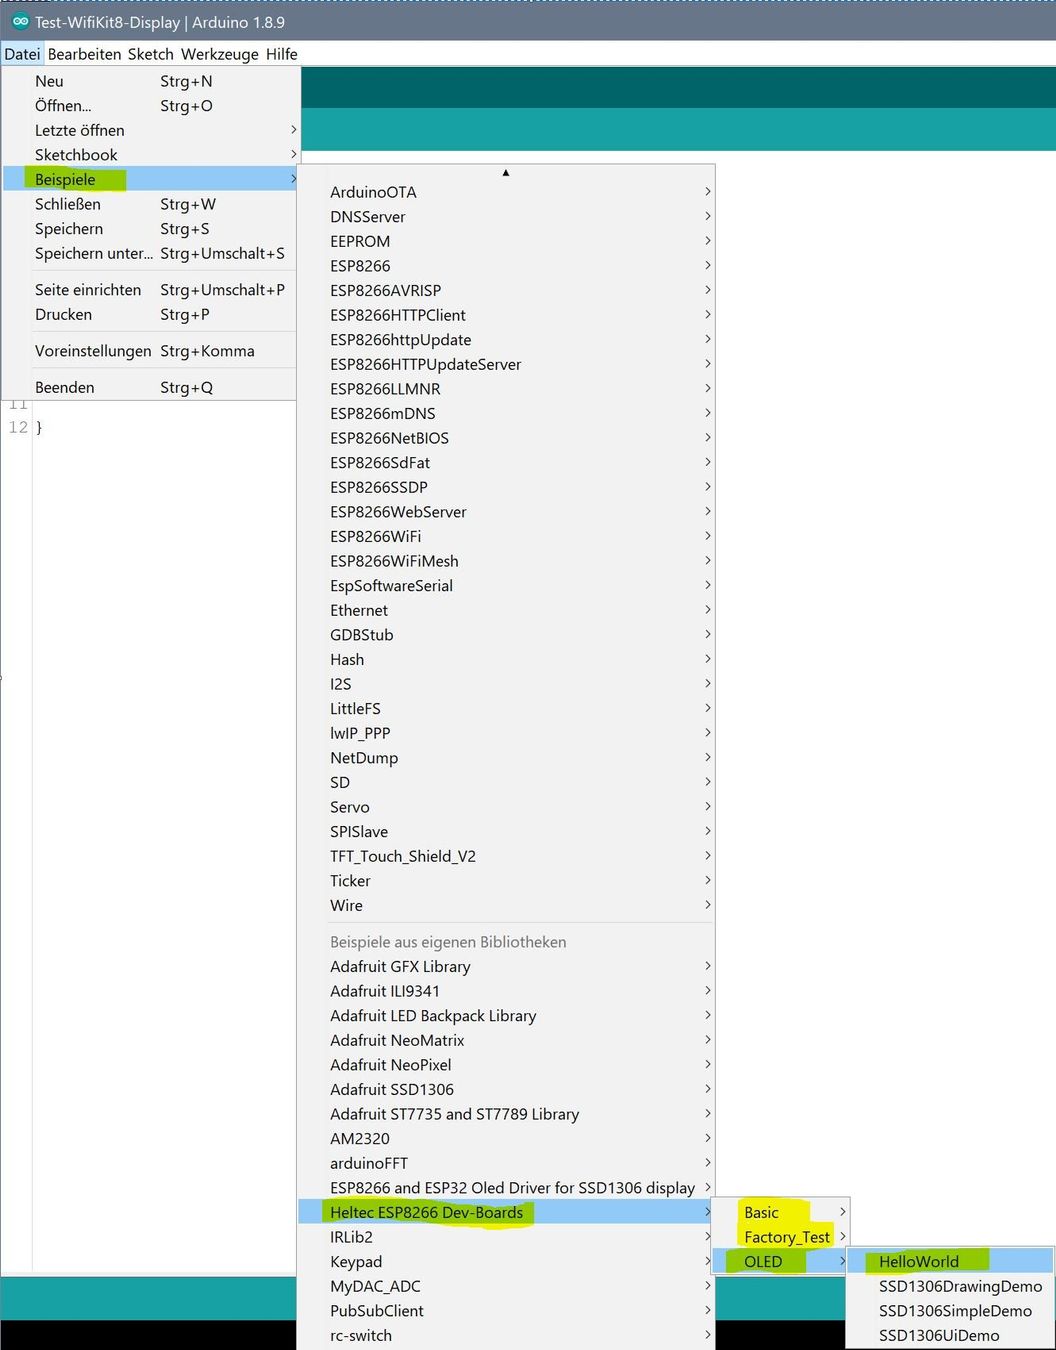Open the HelloWorld example sketch
Screen dimensions: 1056x1350
tap(950, 1262)
